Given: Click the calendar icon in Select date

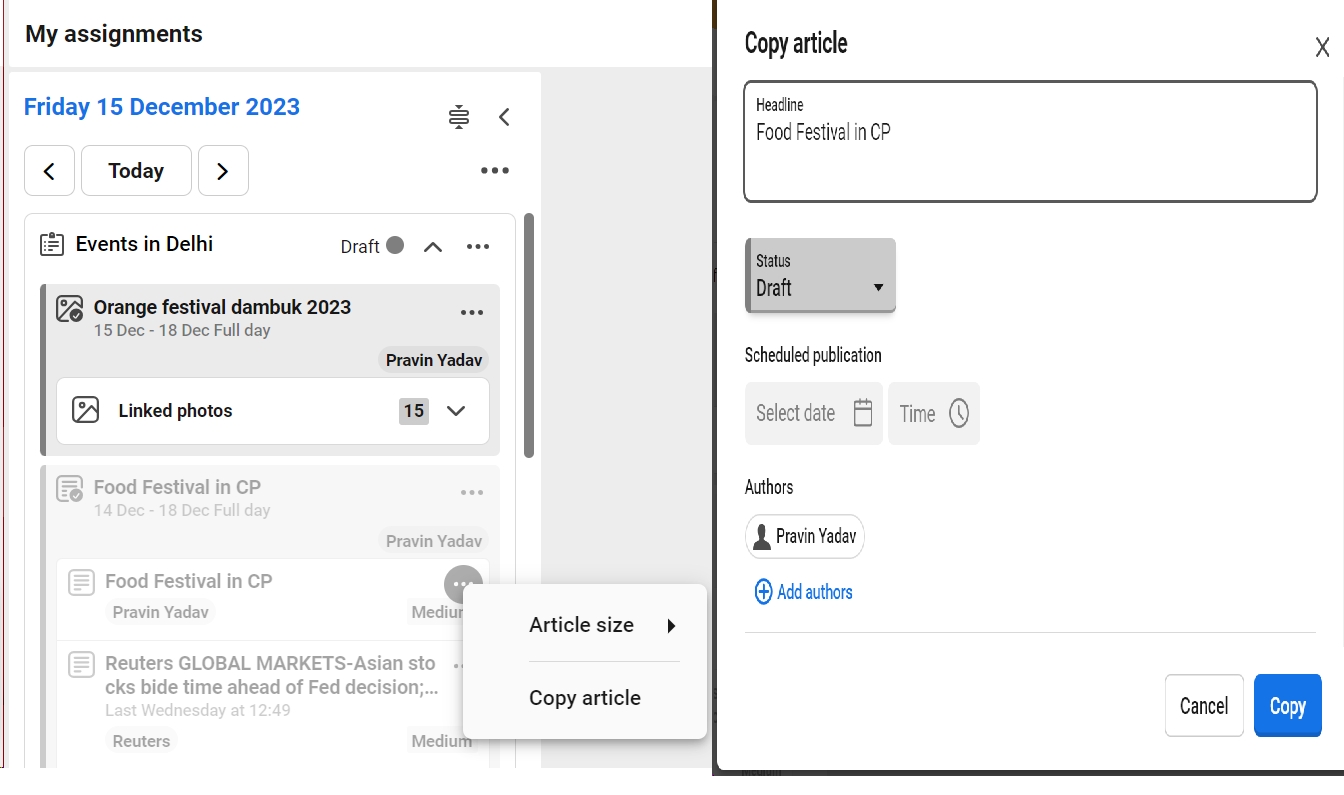Looking at the screenshot, I should [x=863, y=413].
